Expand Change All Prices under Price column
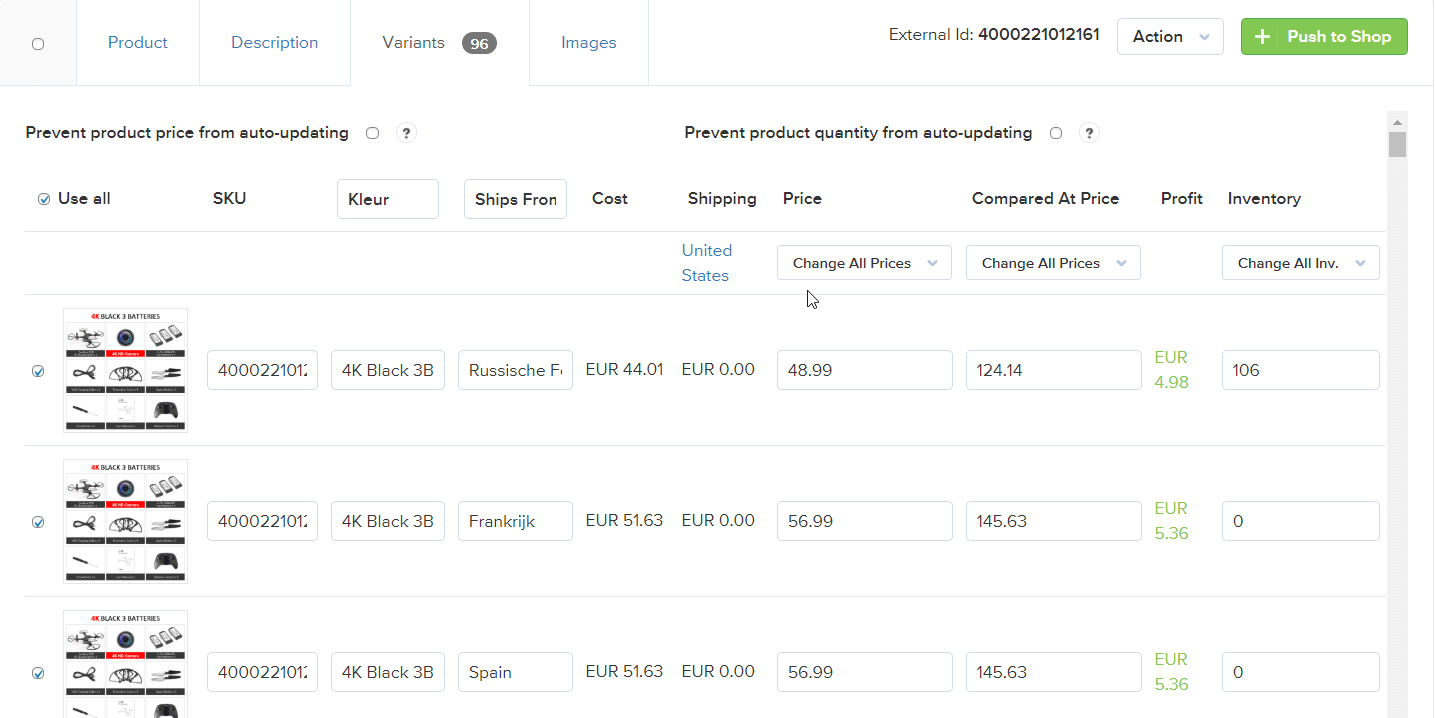The image size is (1435, 718). [x=864, y=263]
